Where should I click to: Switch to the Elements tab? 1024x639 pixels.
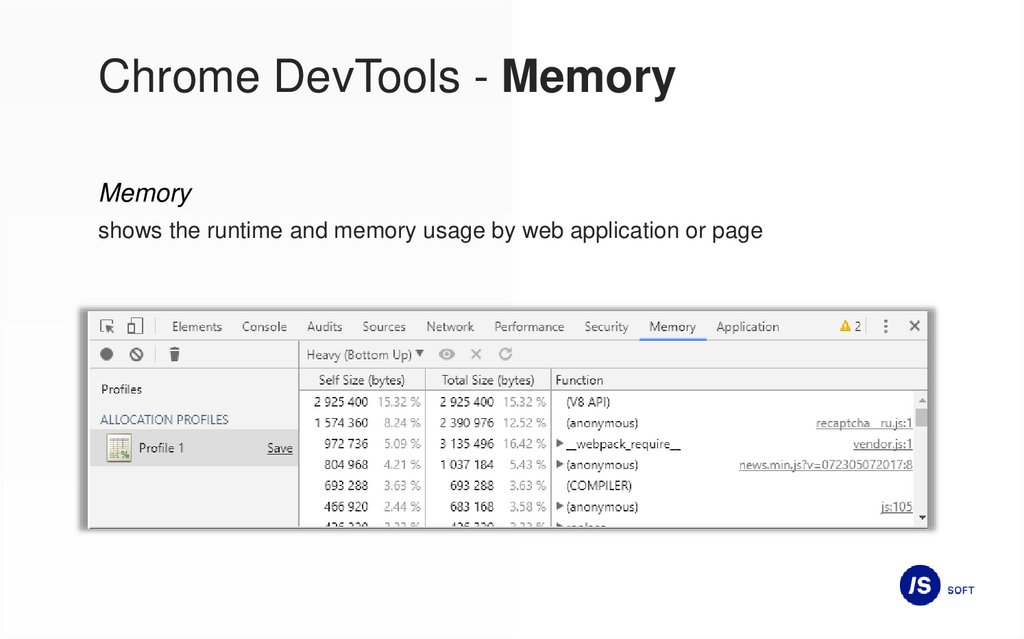(197, 327)
